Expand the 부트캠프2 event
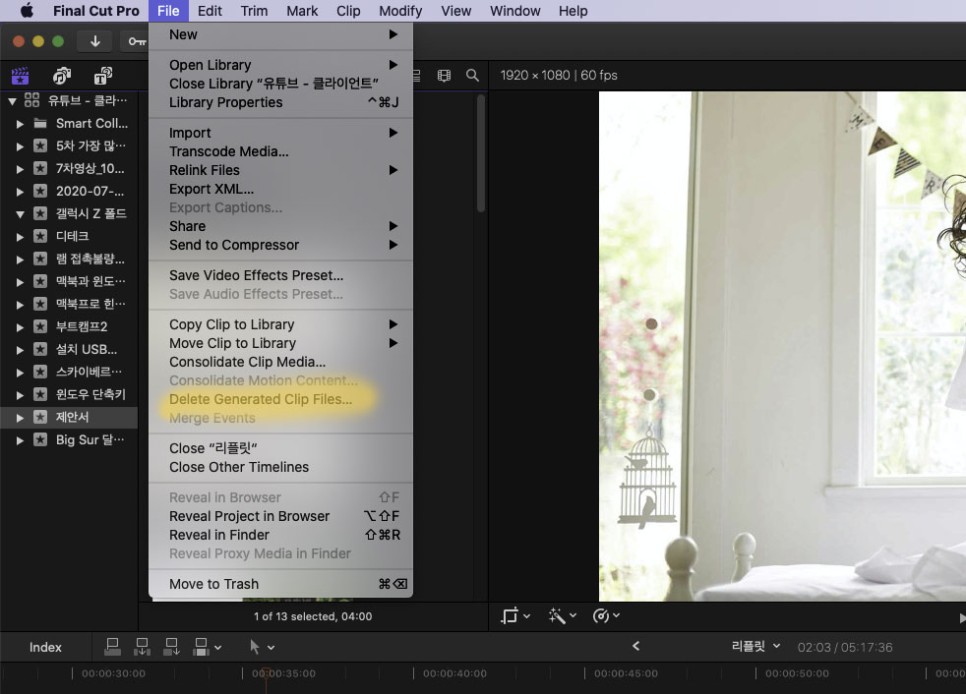The width and height of the screenshot is (966, 694). 20,327
